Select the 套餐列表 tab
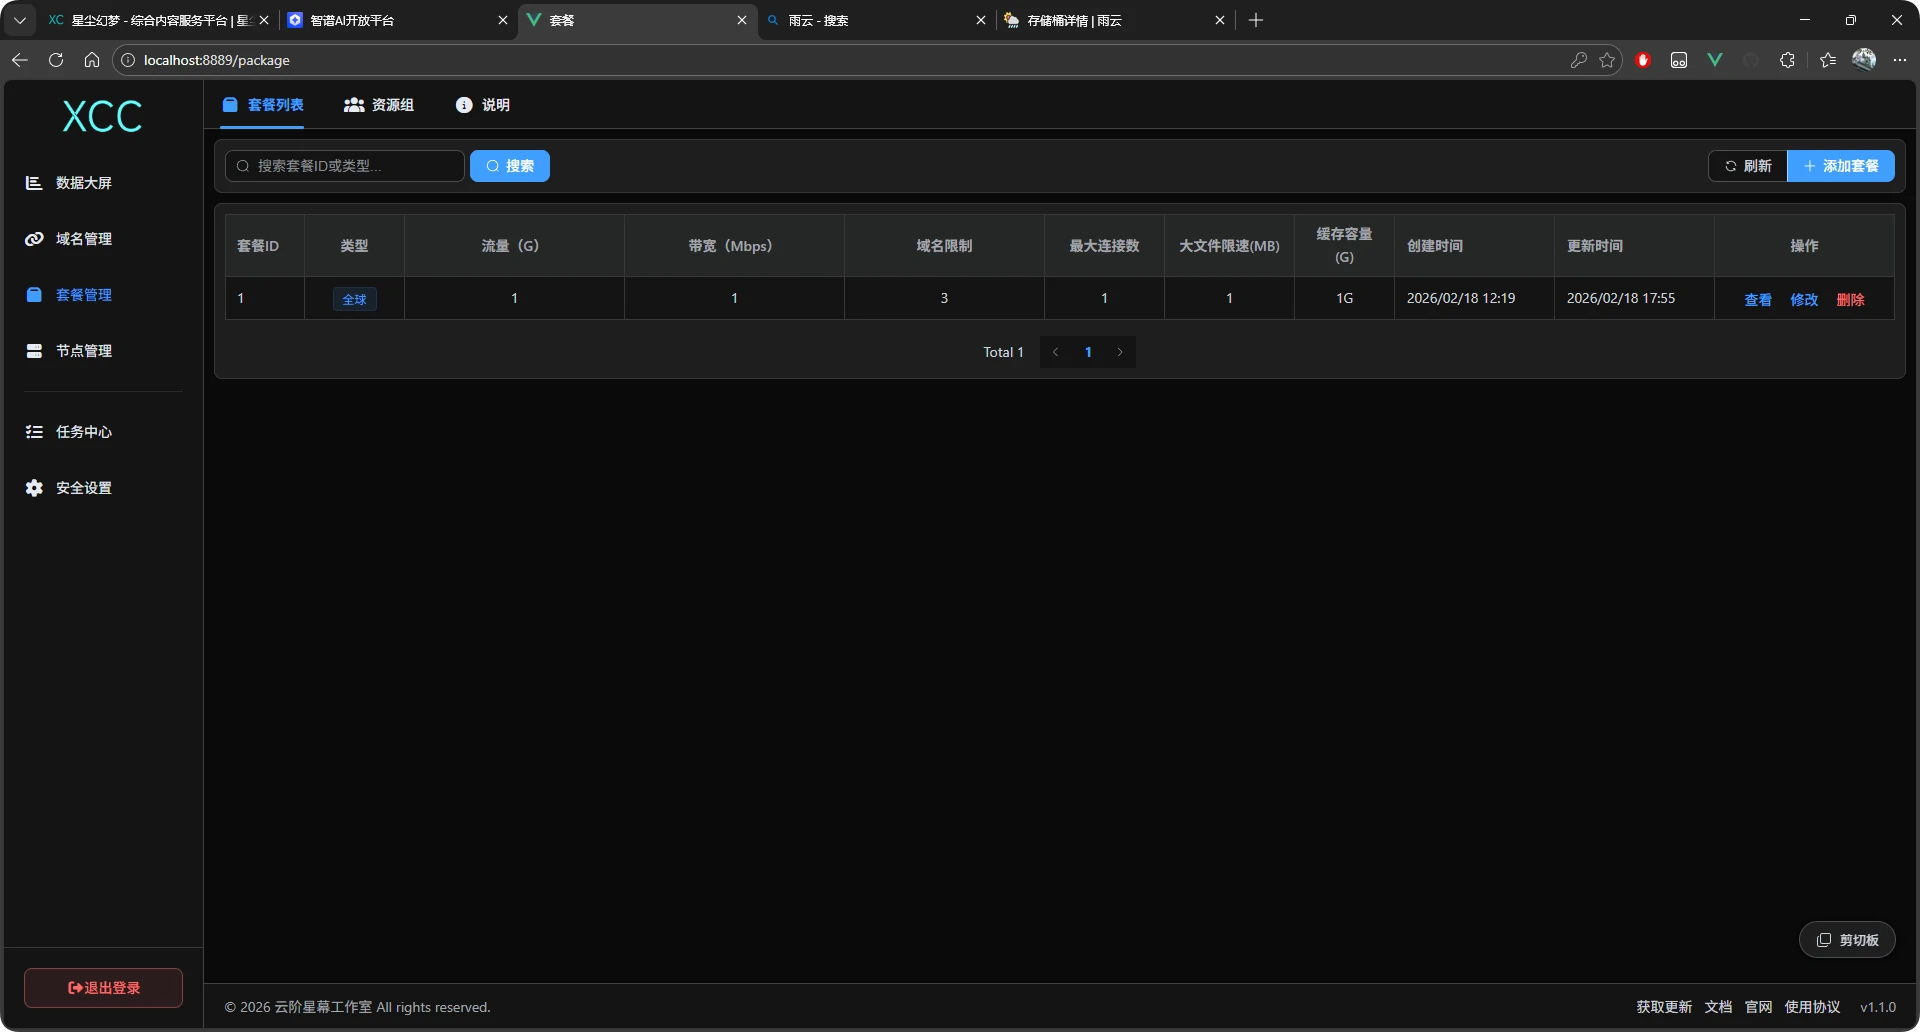1920x1032 pixels. [x=263, y=105]
